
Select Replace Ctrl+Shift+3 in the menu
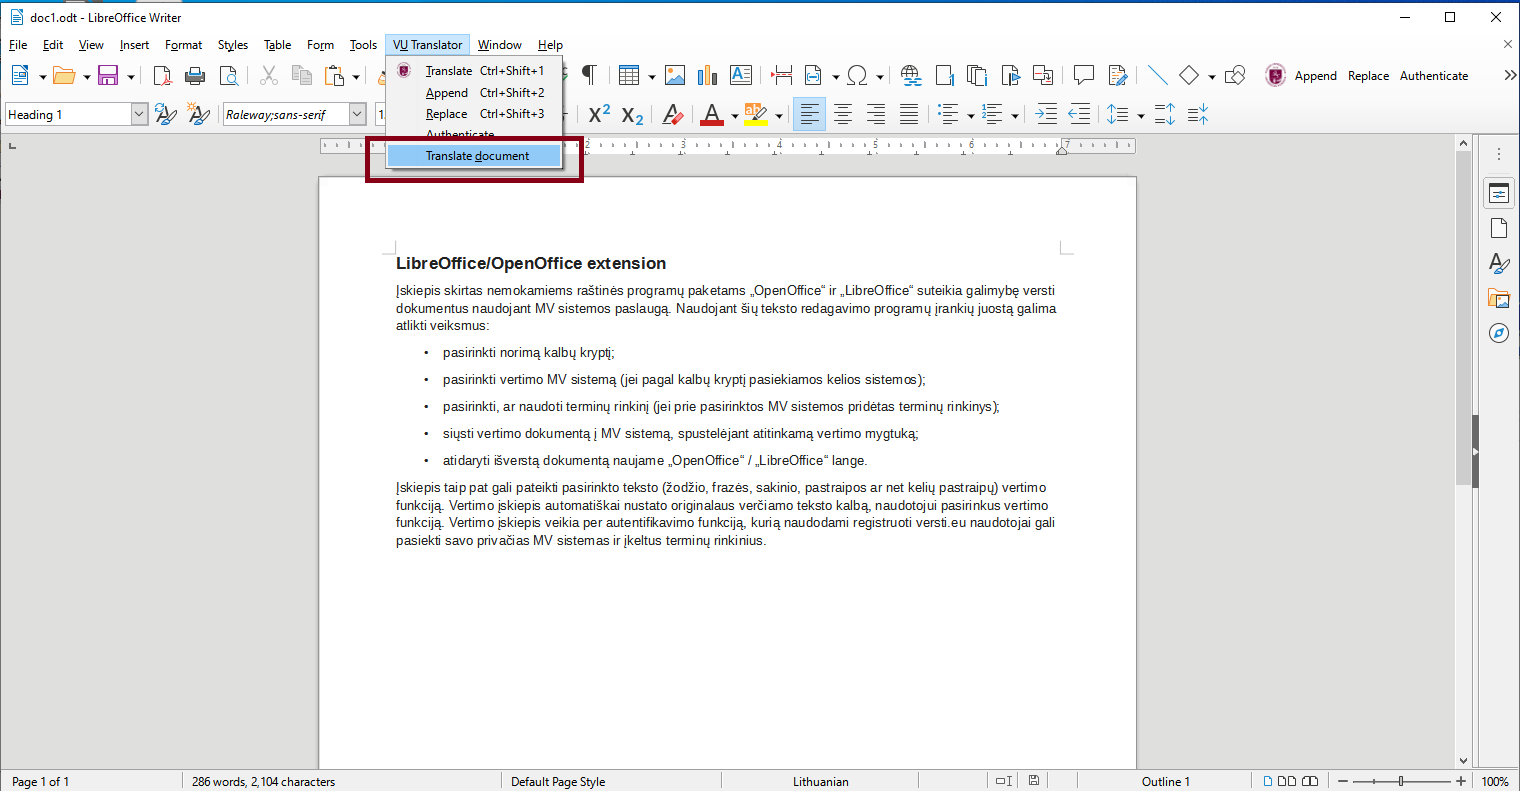(474, 114)
